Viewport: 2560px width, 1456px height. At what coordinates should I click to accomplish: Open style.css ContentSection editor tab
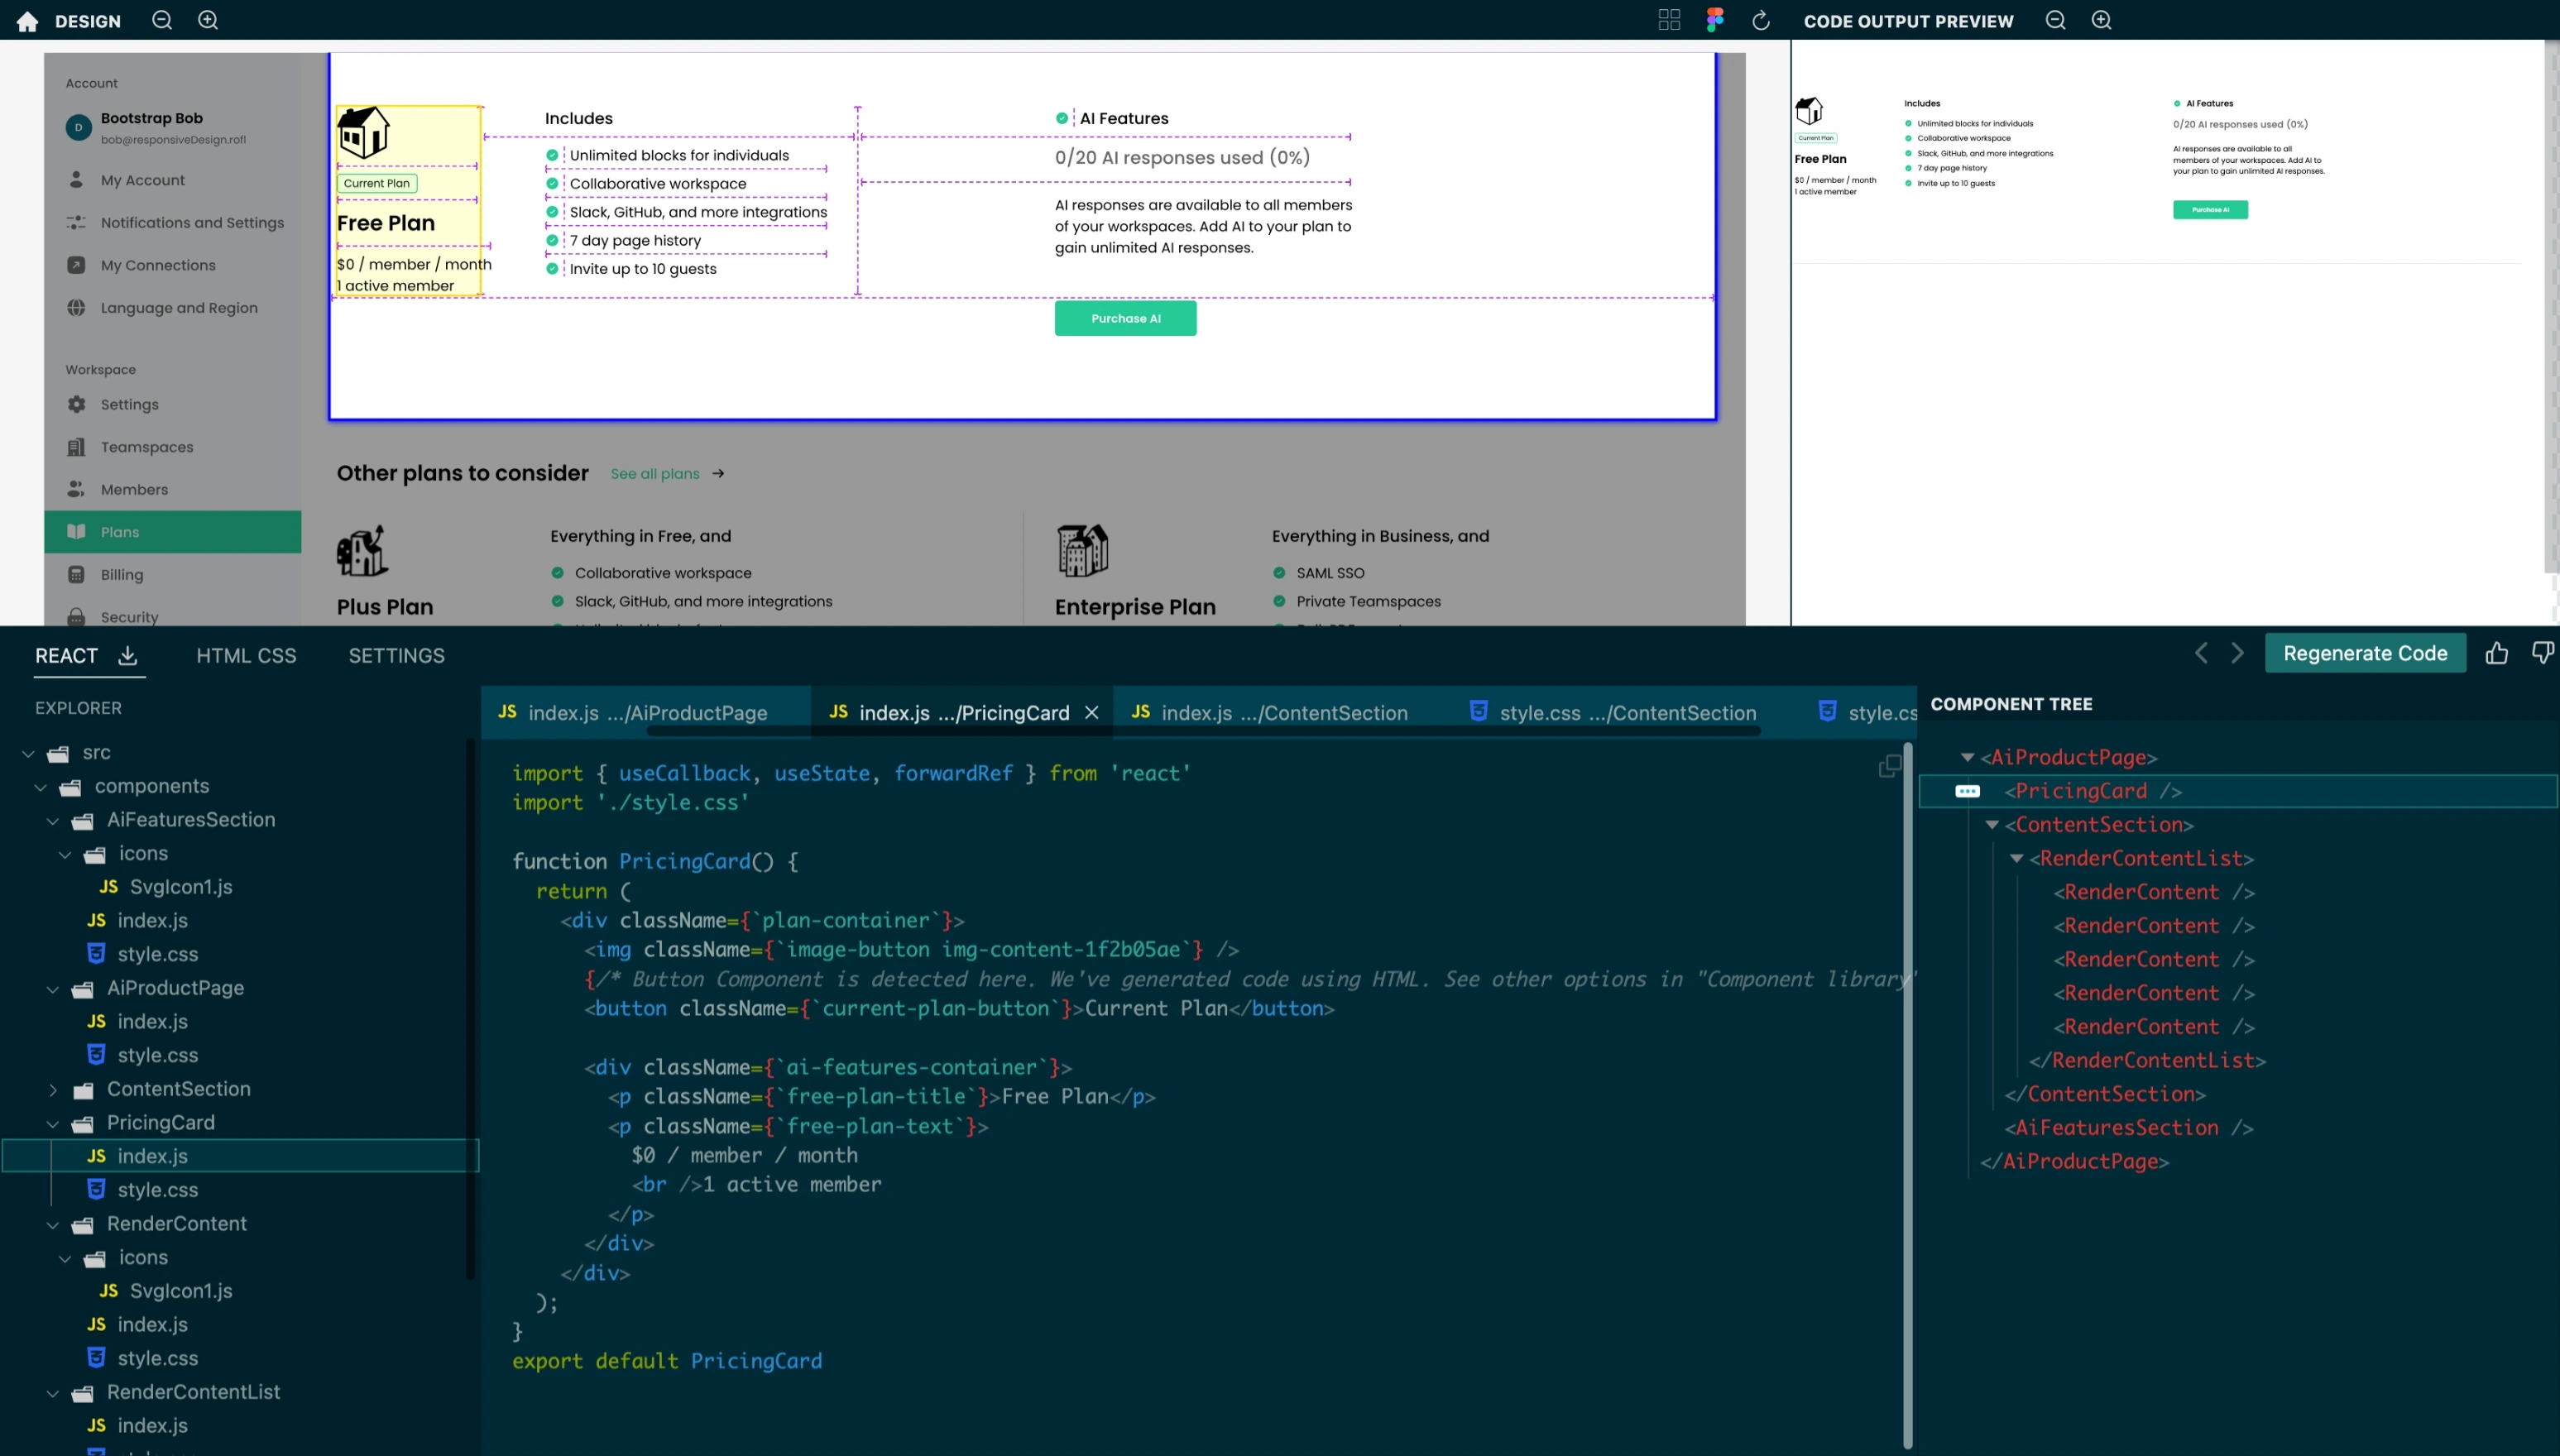click(1612, 712)
